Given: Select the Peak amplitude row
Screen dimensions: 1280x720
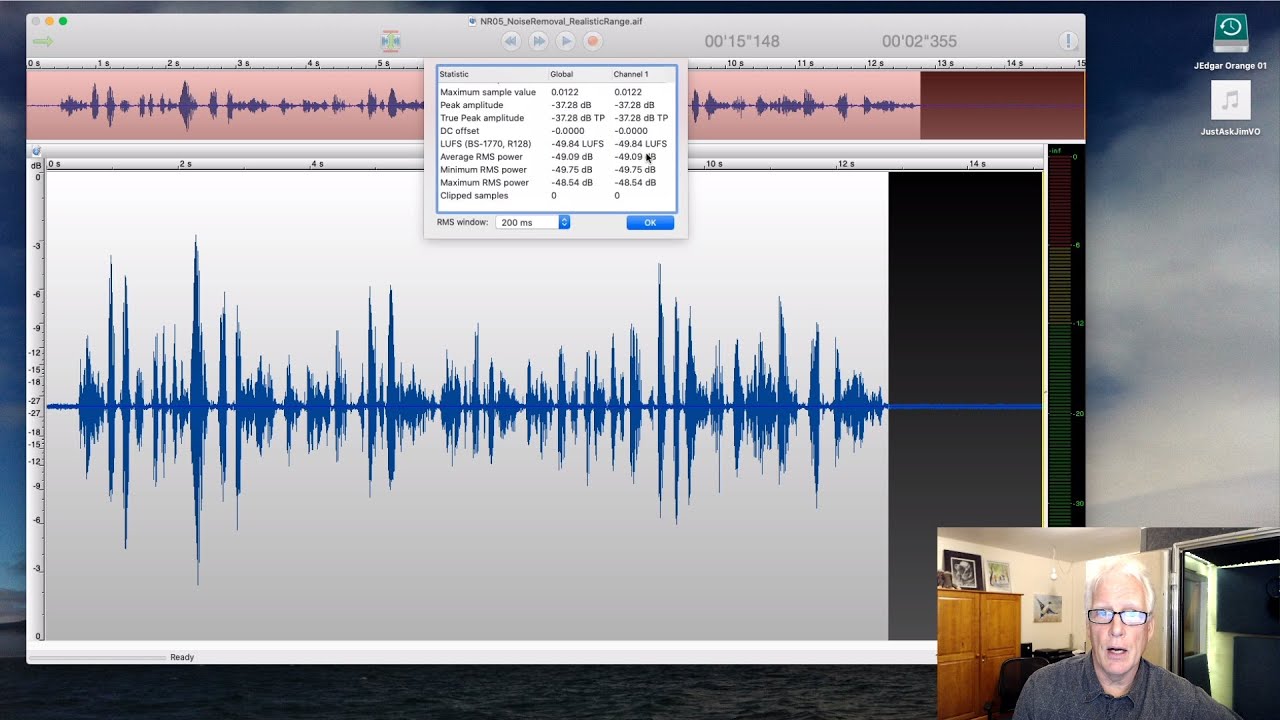Looking at the screenshot, I should pyautogui.click(x=556, y=105).
